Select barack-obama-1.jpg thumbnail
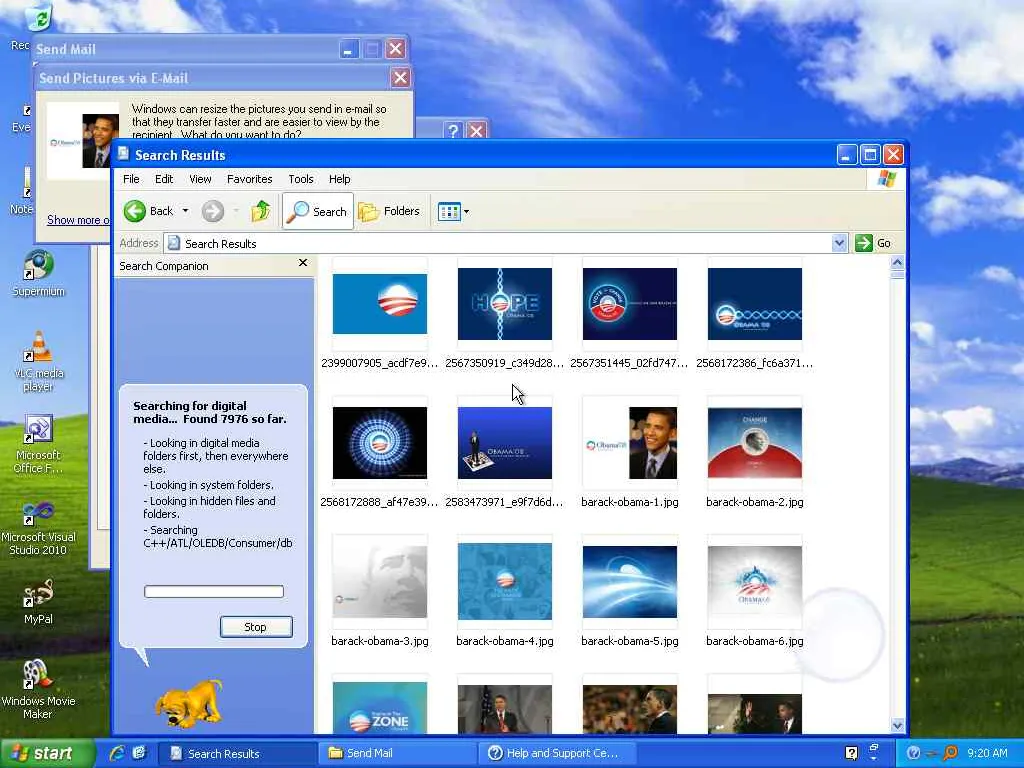1024x768 pixels. [630, 443]
